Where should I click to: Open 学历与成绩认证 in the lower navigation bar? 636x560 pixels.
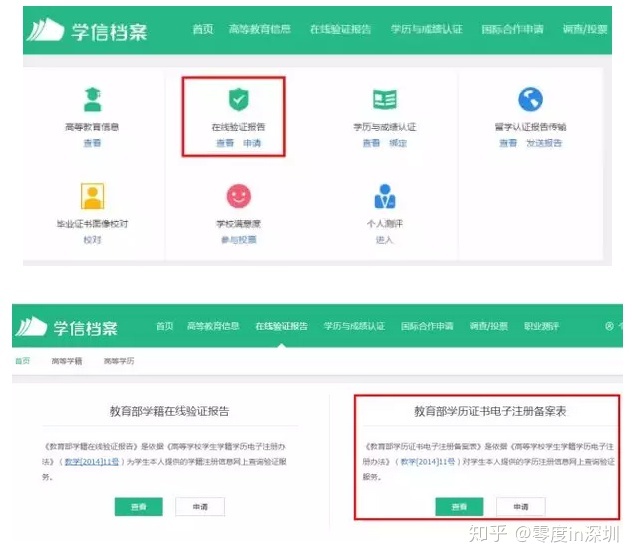[354, 326]
